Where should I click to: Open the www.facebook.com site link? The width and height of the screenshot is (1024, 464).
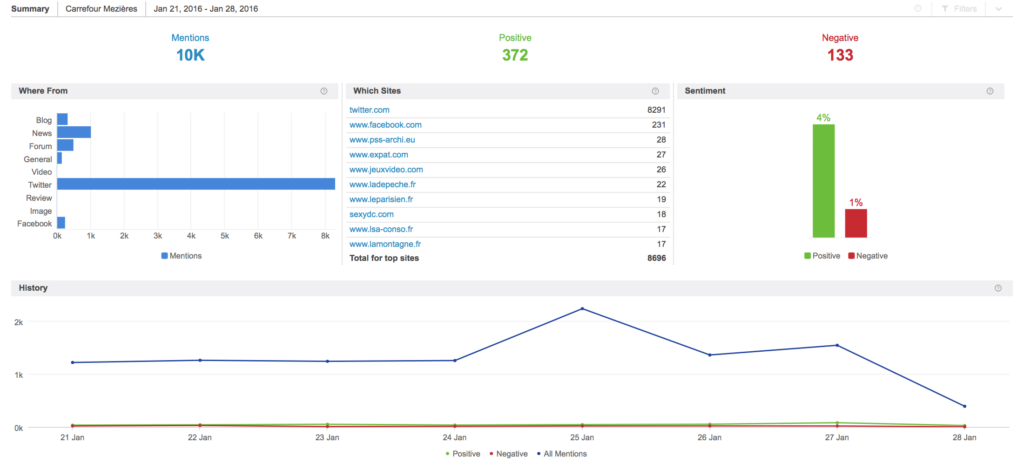point(385,125)
